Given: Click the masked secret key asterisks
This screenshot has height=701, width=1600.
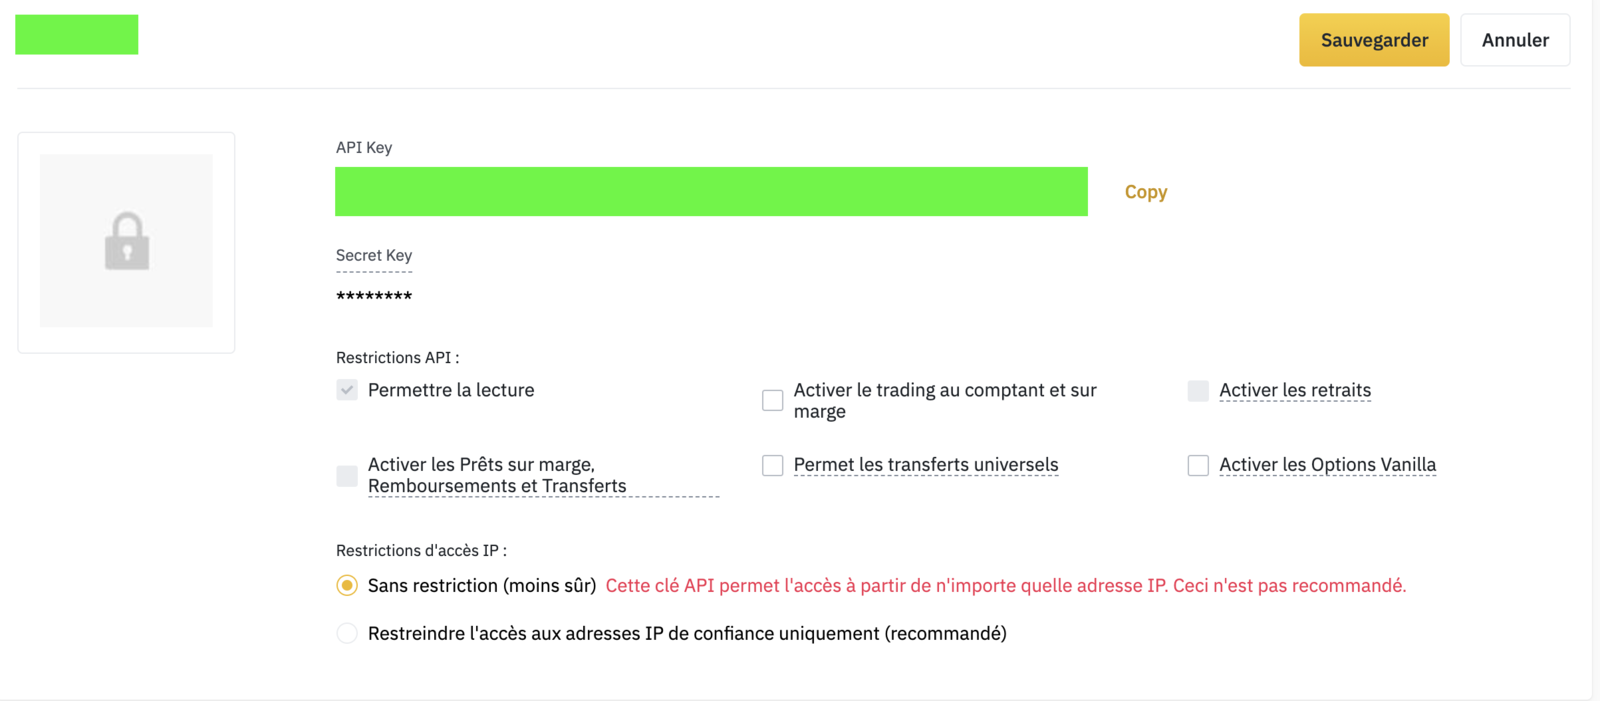Looking at the screenshot, I should tap(374, 296).
